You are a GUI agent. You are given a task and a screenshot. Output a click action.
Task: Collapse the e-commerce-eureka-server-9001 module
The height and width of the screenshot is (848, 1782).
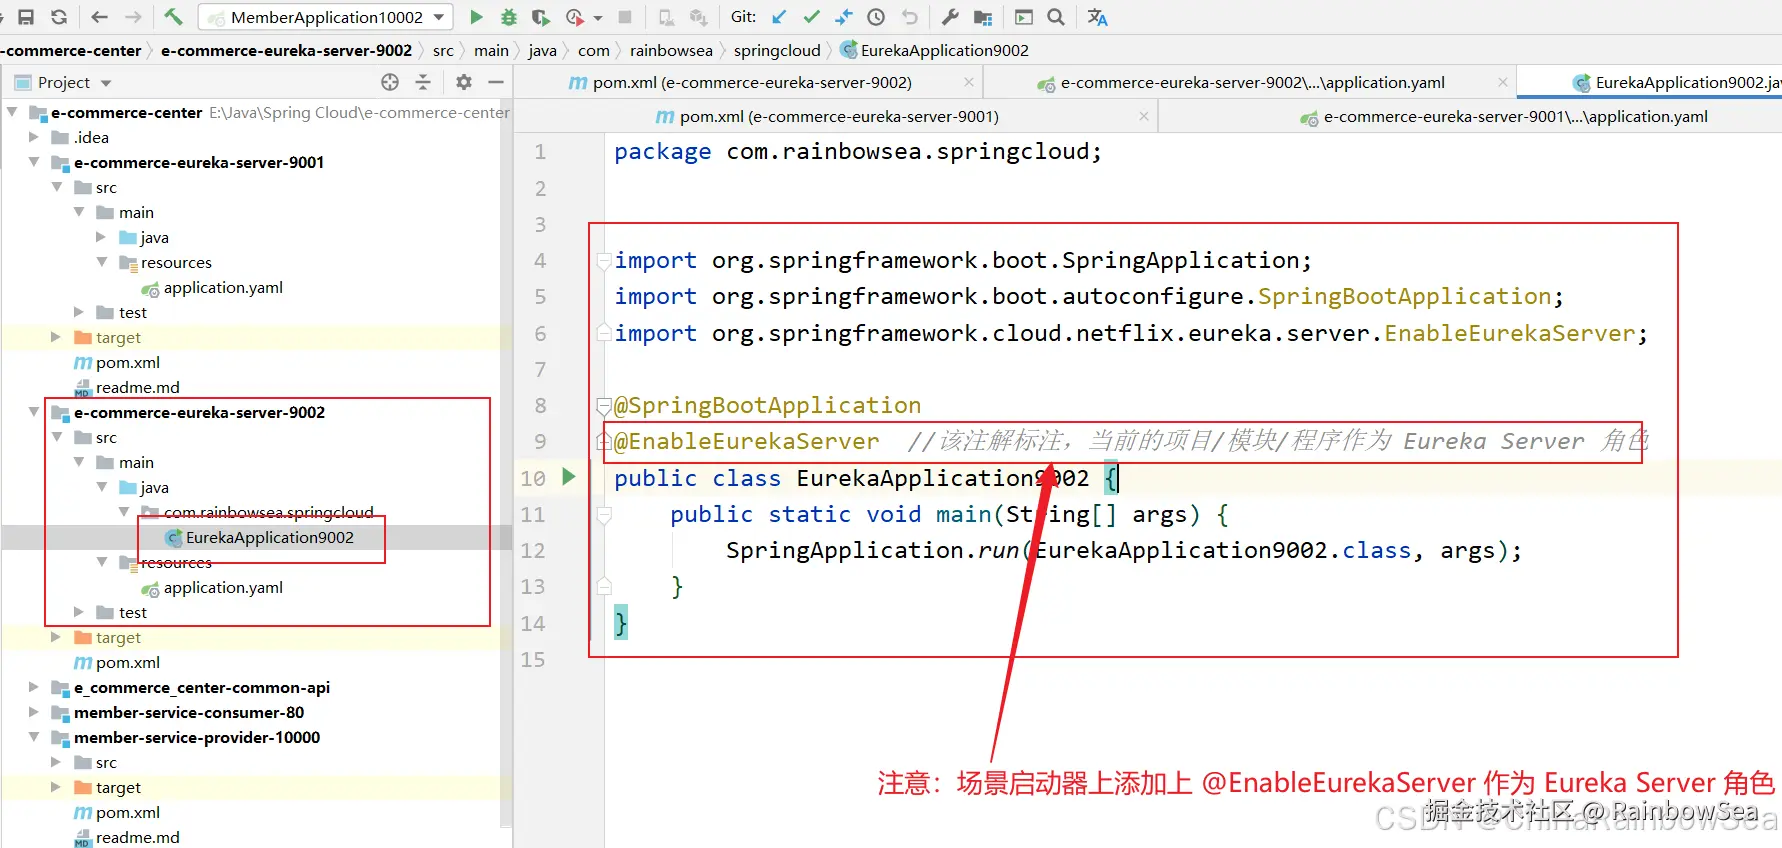coord(34,162)
